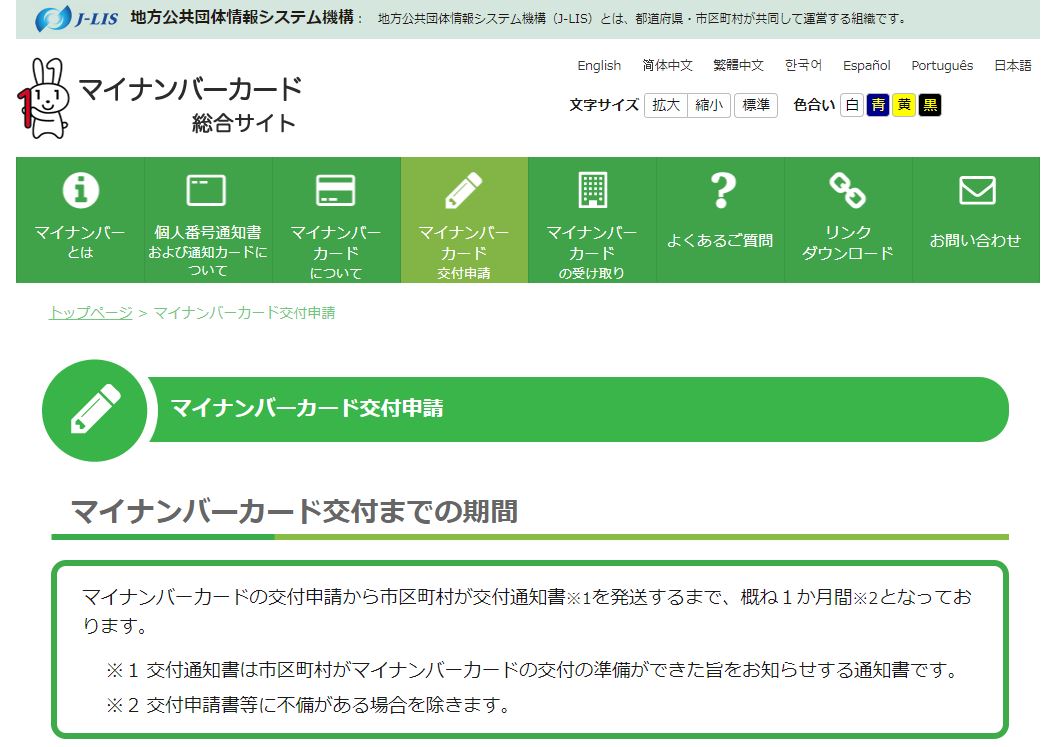Viewport: 1060px width, 747px height.
Task: Open the J-LIS logo in the header
Action: [x=76, y=18]
